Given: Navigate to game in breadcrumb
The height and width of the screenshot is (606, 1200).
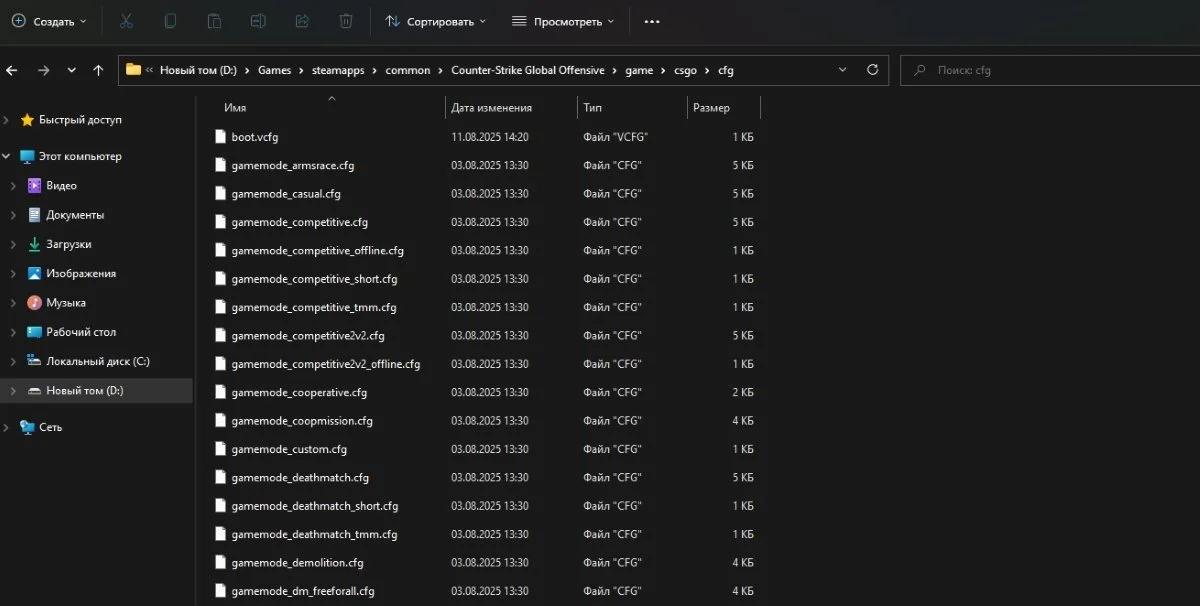Looking at the screenshot, I should tap(639, 70).
